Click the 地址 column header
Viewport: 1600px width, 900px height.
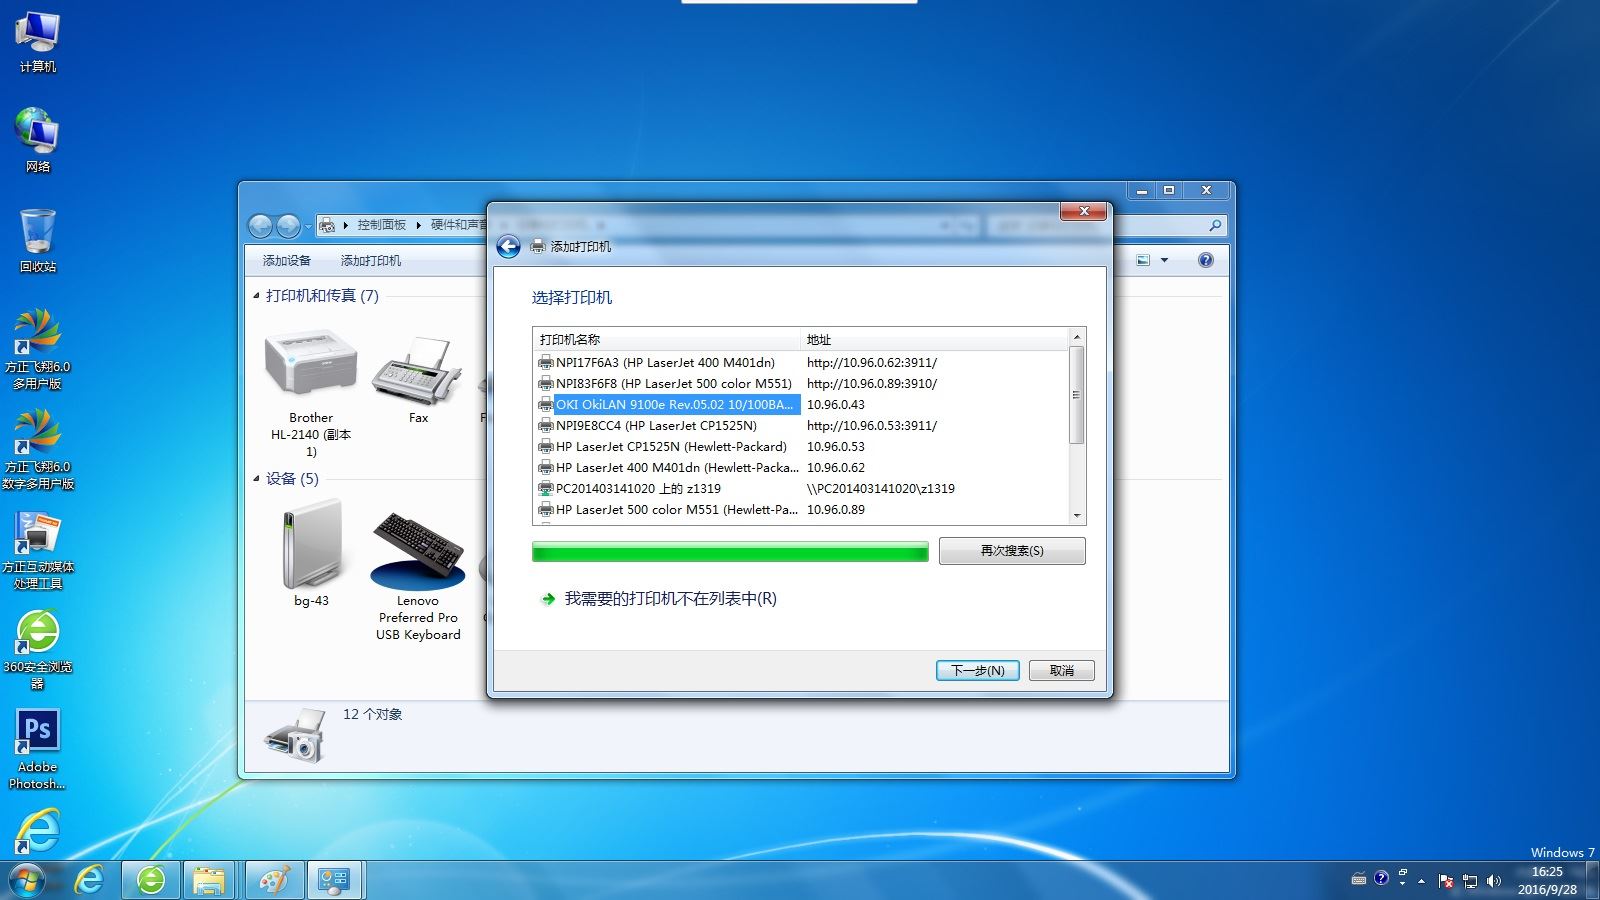coord(934,340)
